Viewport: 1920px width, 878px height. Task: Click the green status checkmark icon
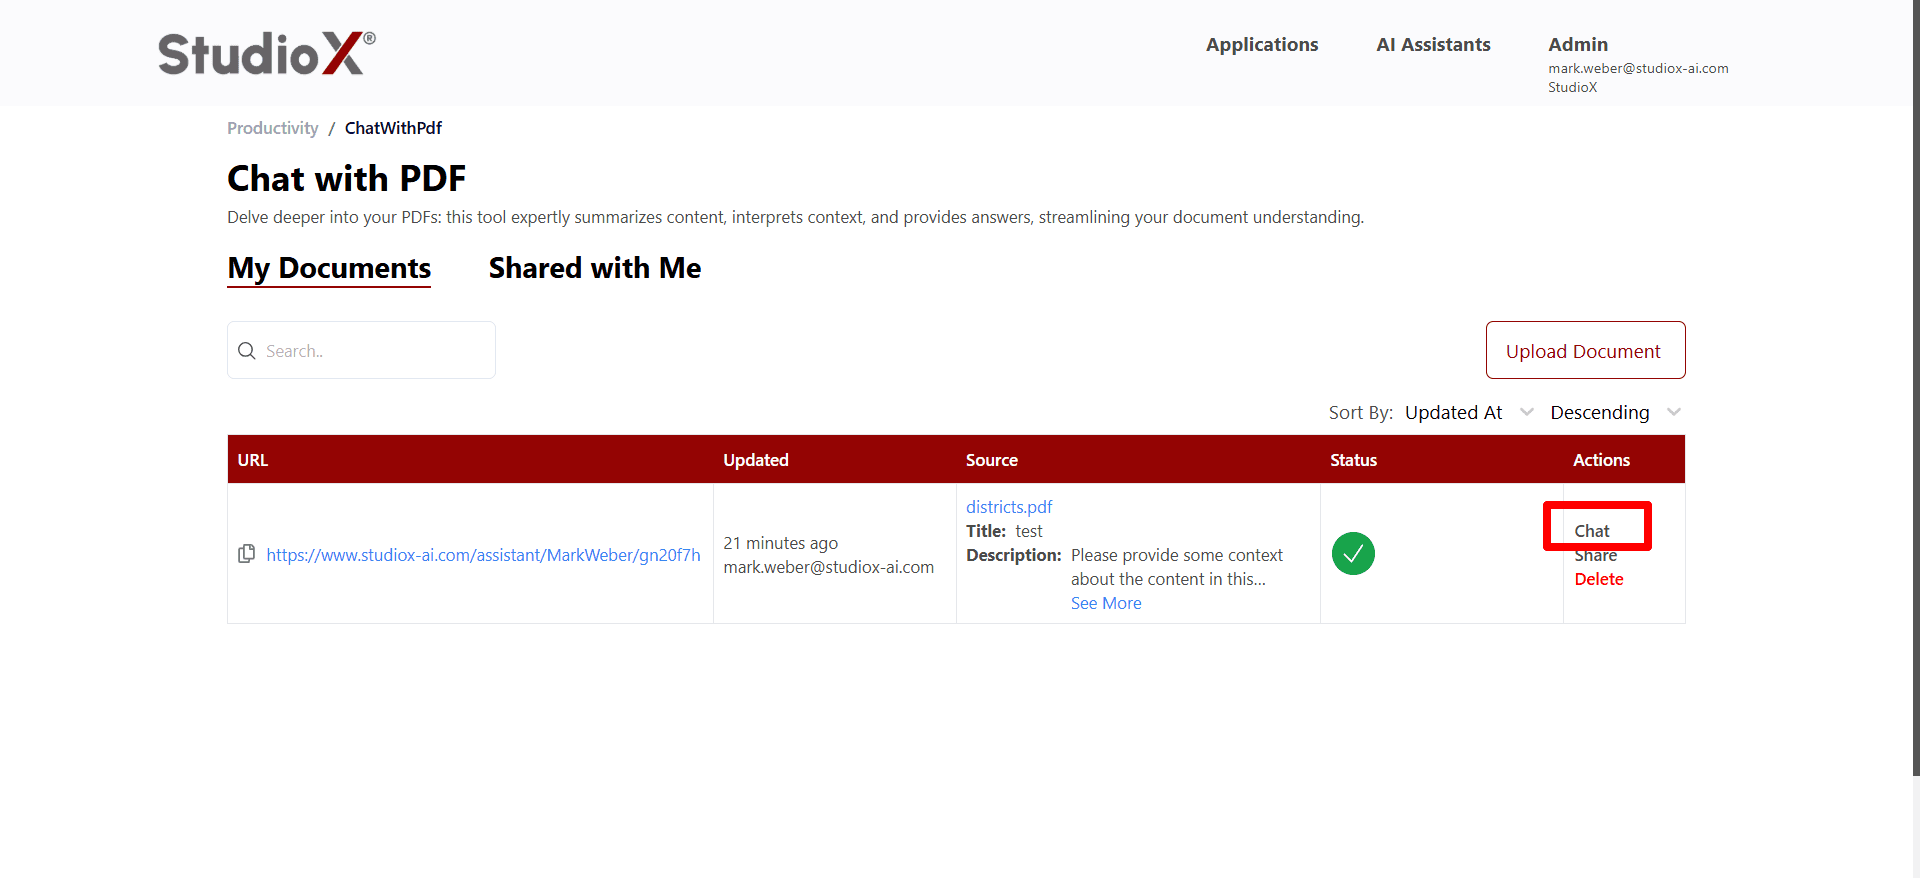pyautogui.click(x=1353, y=553)
